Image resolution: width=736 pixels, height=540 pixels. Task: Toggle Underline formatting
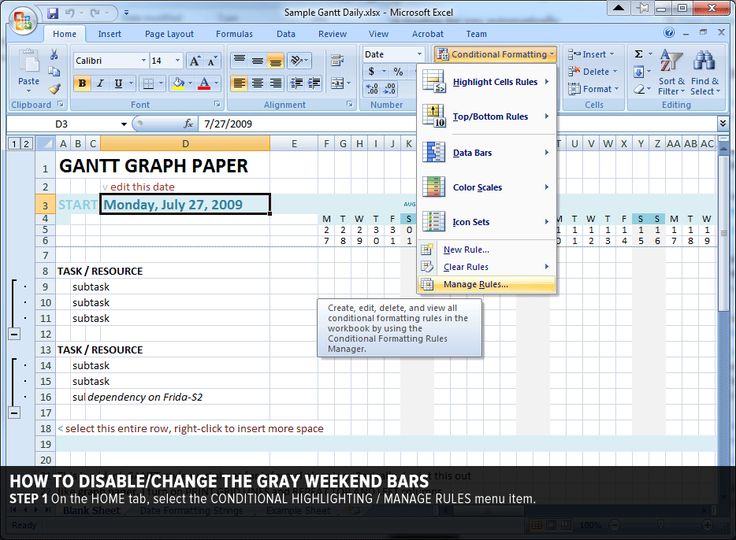(x=118, y=84)
